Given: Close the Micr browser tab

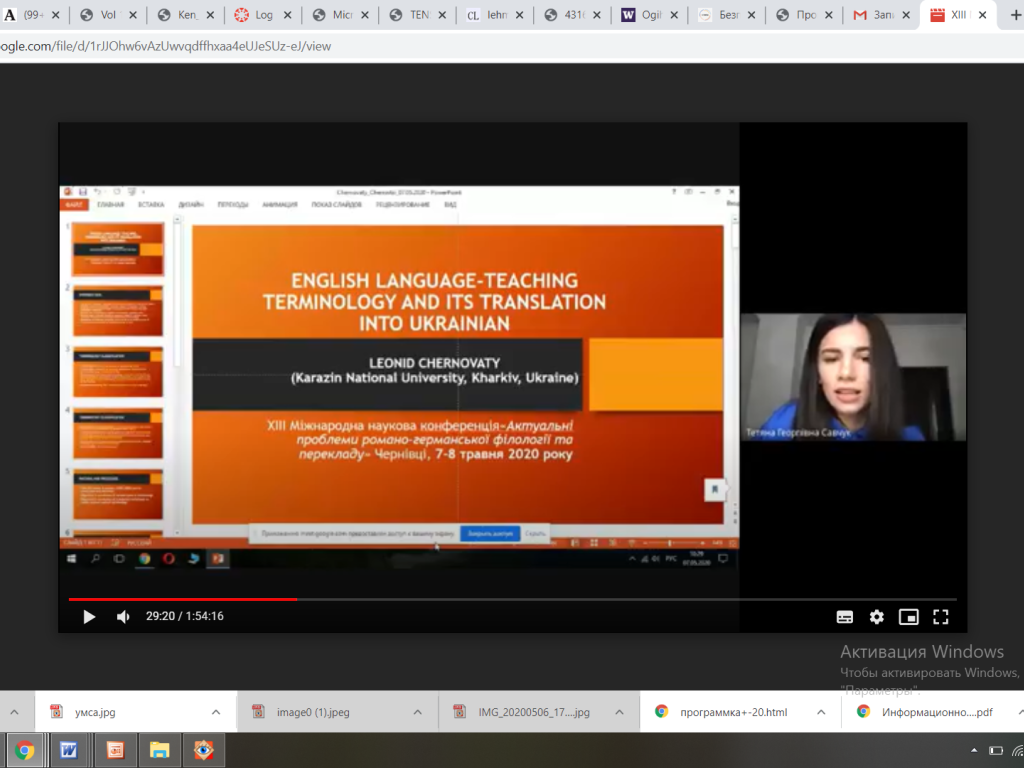Looking at the screenshot, I should [364, 14].
